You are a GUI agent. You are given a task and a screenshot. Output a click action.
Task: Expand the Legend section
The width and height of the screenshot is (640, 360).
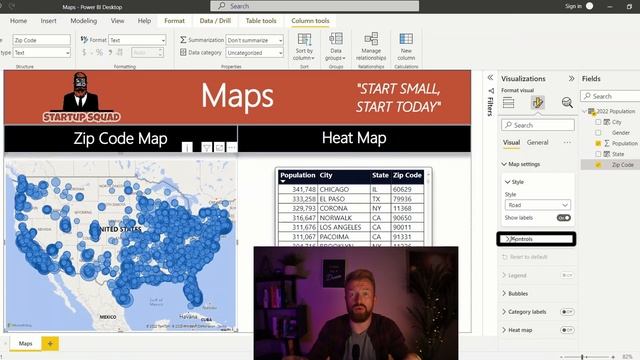tap(504, 276)
